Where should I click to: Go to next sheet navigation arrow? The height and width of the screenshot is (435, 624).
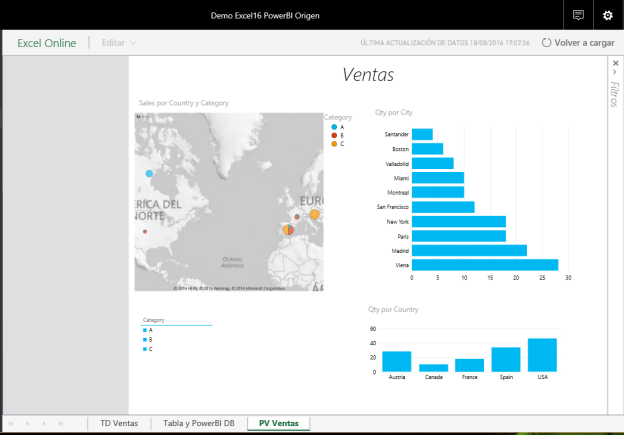point(45,424)
